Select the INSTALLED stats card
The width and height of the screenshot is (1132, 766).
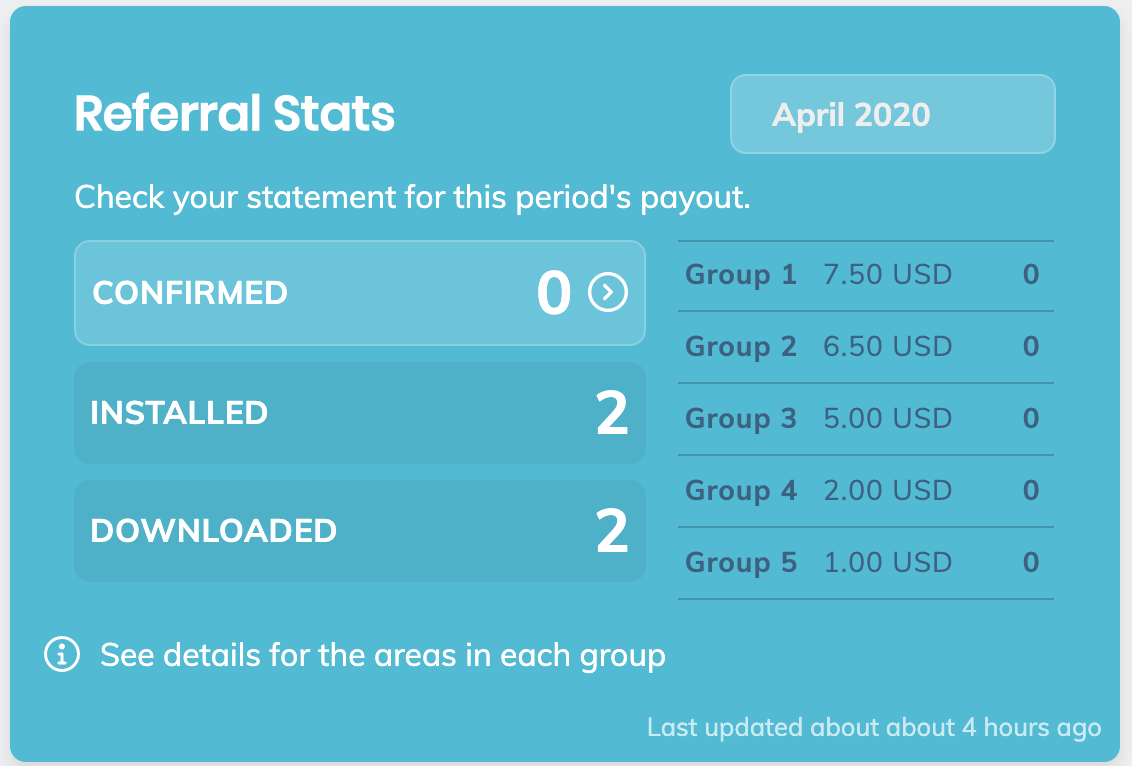(359, 413)
